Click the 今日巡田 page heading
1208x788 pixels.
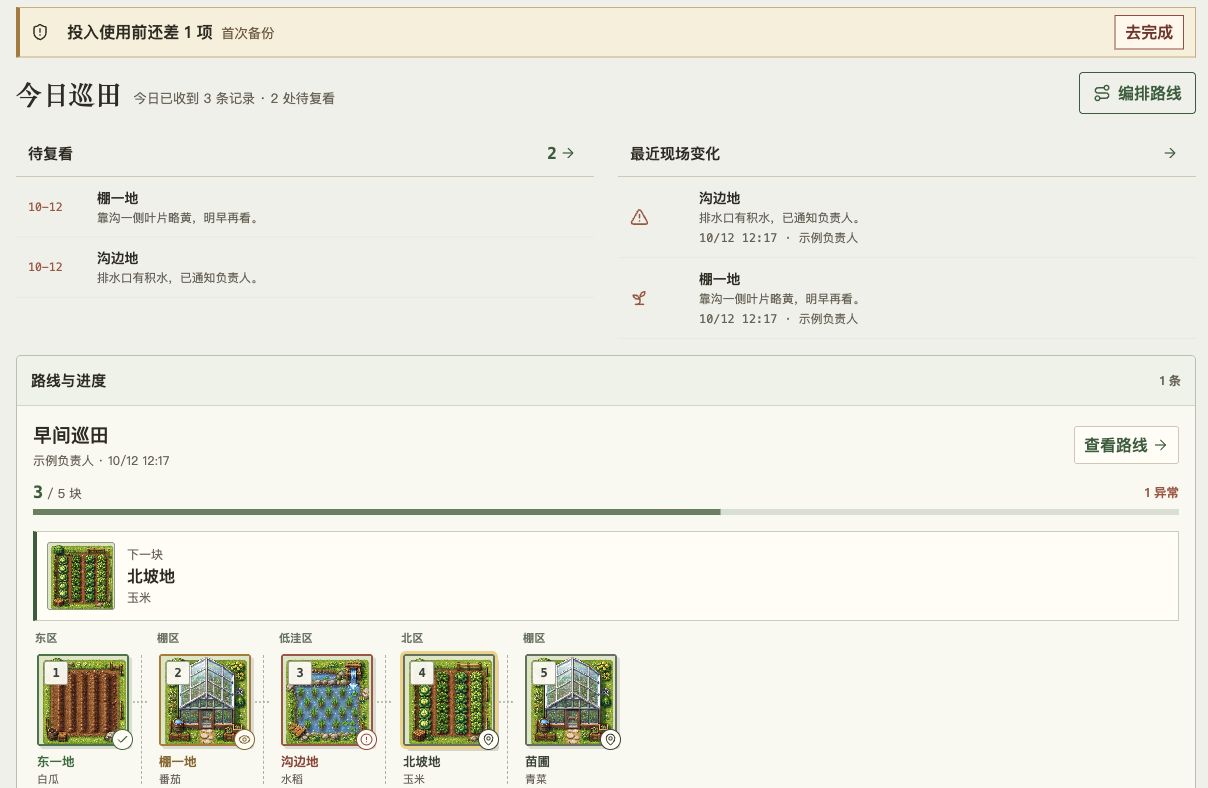point(68,95)
